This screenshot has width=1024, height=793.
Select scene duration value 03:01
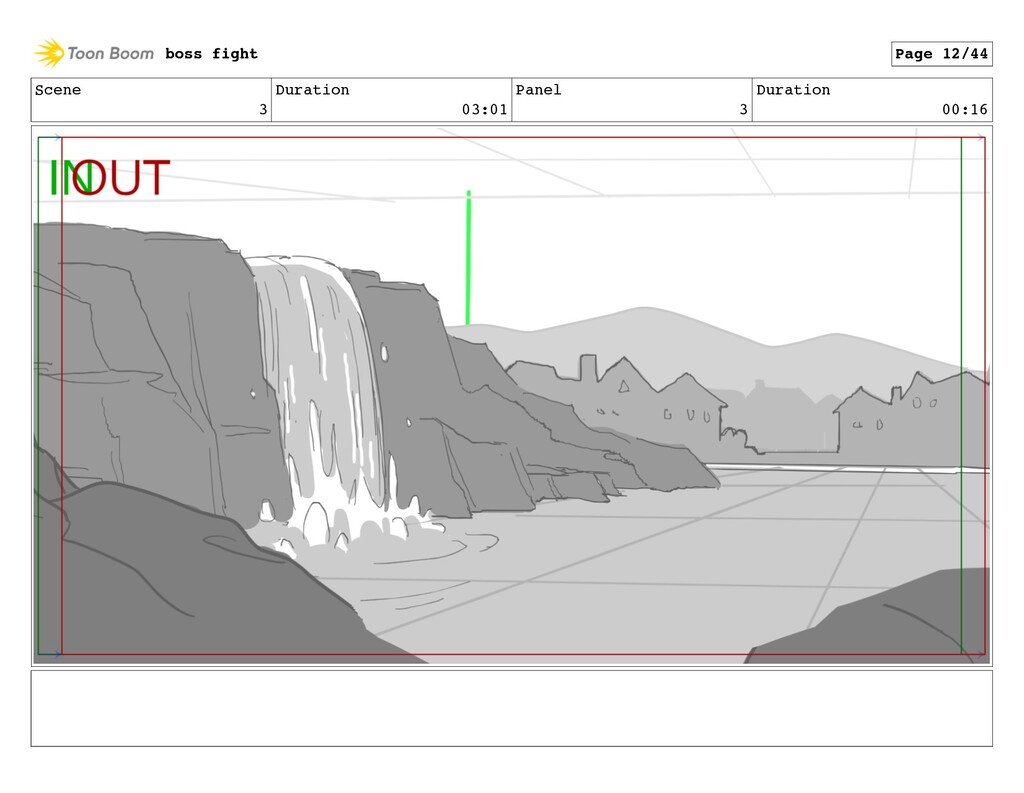click(x=484, y=110)
